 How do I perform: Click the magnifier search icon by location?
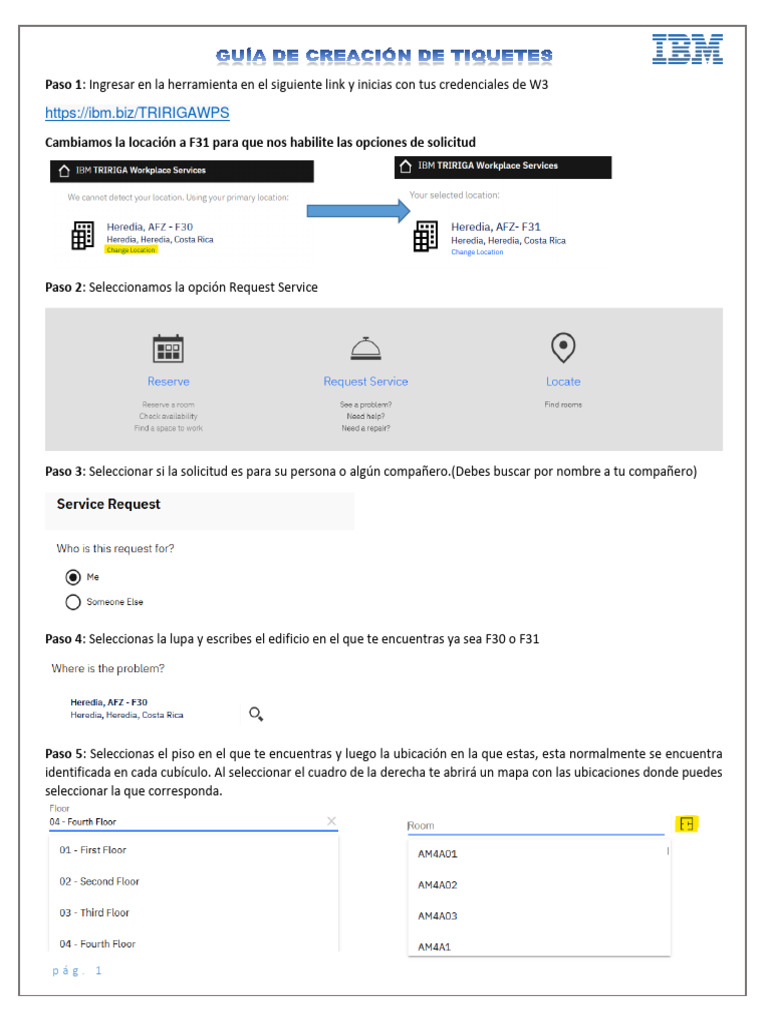click(256, 714)
